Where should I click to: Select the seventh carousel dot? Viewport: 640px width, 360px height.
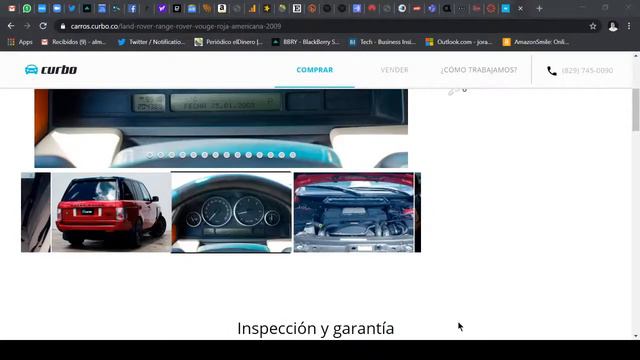coord(216,155)
